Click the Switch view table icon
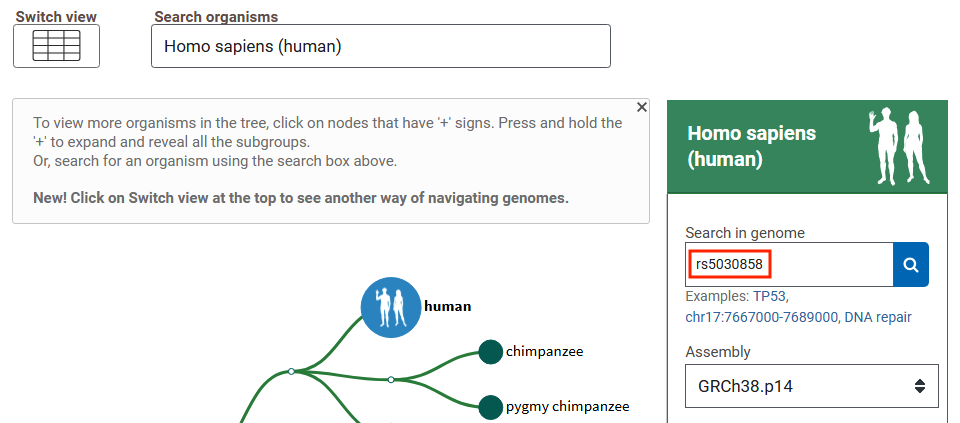This screenshot has width=960, height=423. coord(56,46)
